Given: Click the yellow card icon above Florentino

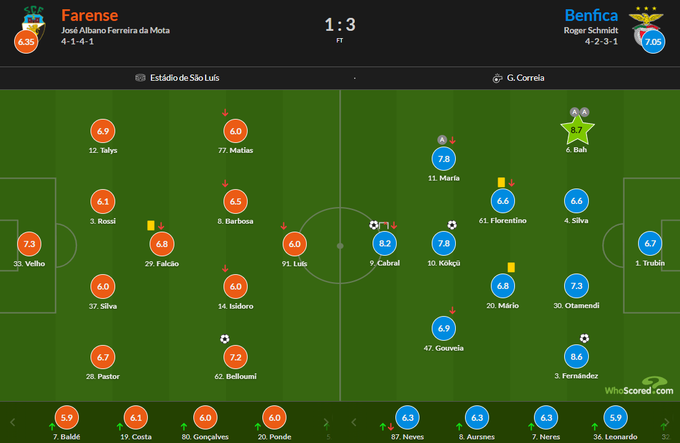Looking at the screenshot, I should pyautogui.click(x=500, y=182).
